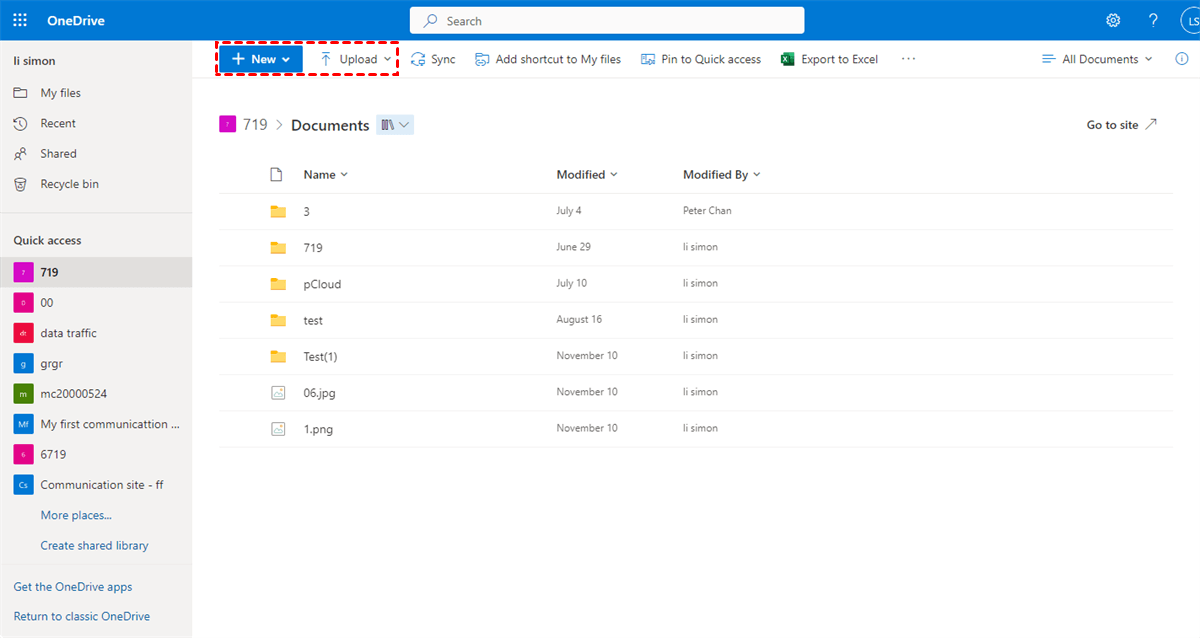The width and height of the screenshot is (1200, 638).
Task: Open Recycle bin in sidebar
Action: 69,184
